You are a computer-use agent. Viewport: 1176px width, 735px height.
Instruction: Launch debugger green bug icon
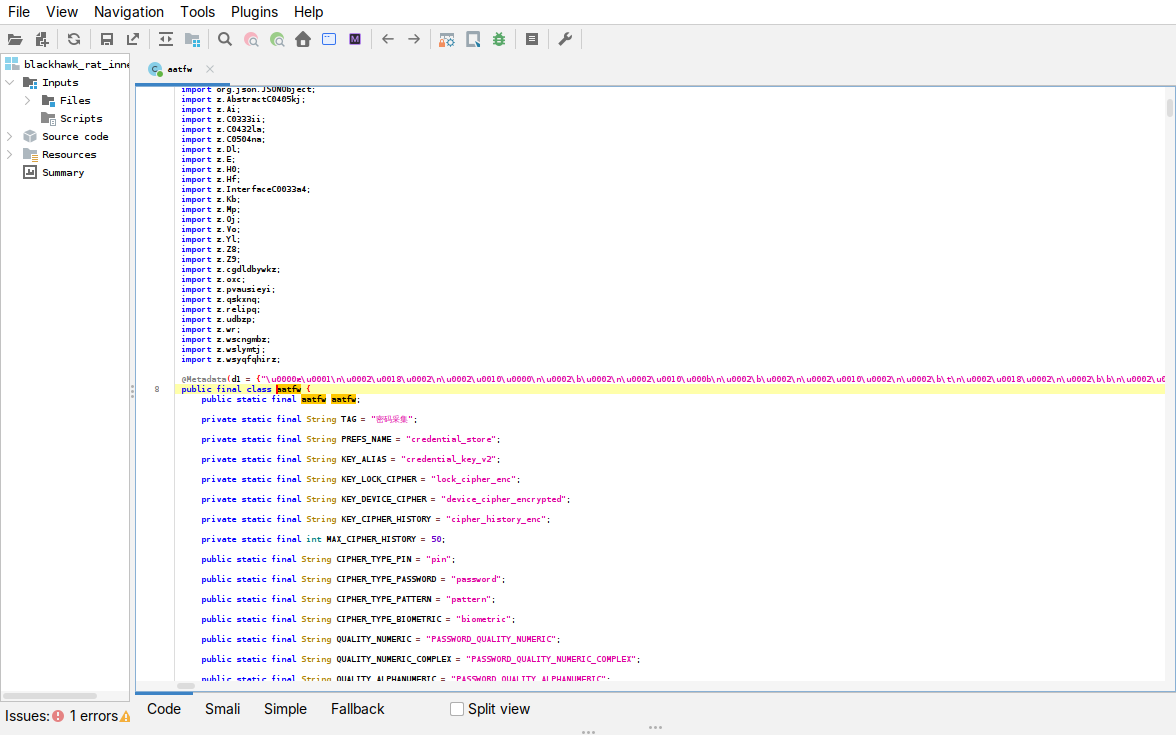click(x=499, y=40)
